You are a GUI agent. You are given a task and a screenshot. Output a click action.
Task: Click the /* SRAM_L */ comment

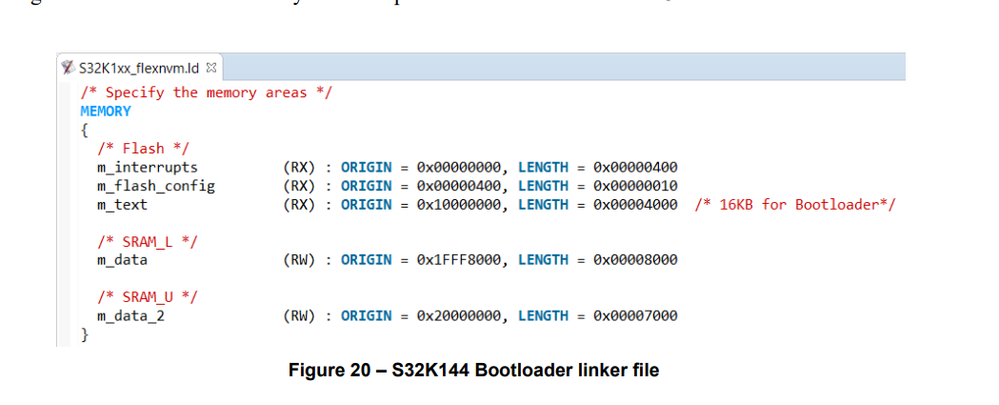[147, 241]
